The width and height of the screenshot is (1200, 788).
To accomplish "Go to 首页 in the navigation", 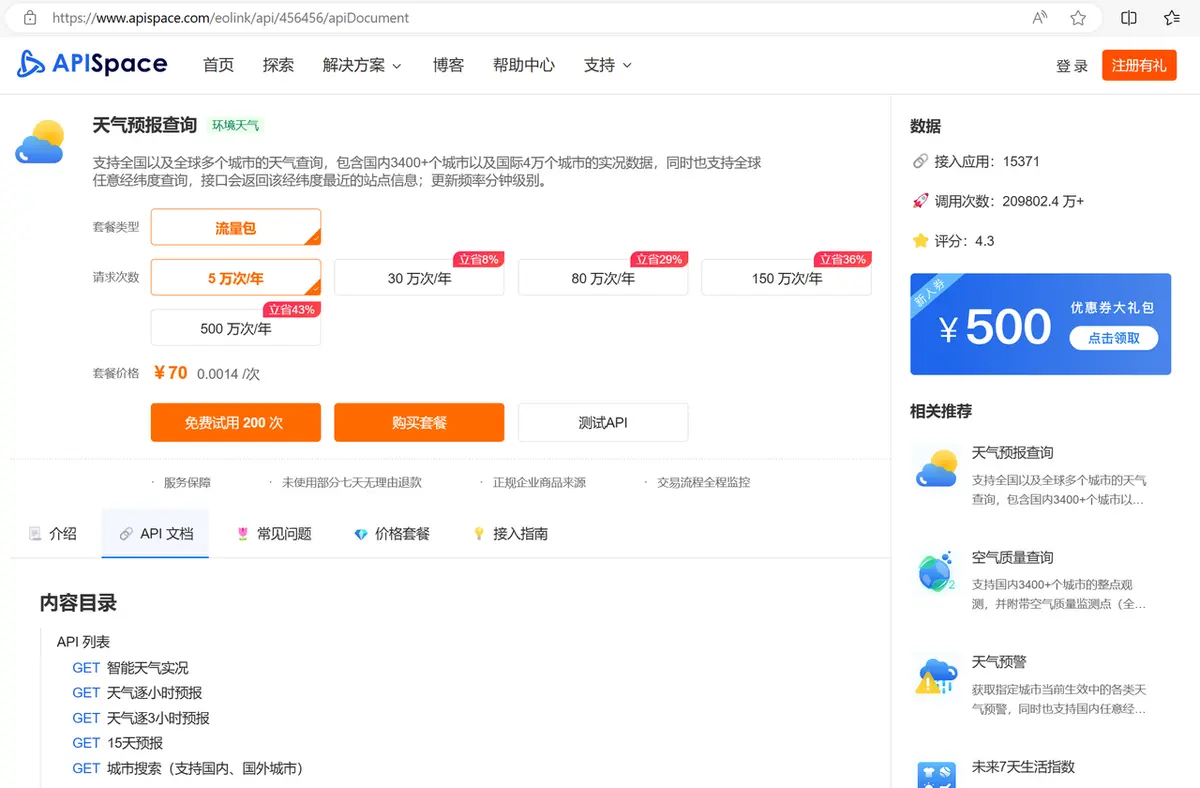I will click(218, 65).
